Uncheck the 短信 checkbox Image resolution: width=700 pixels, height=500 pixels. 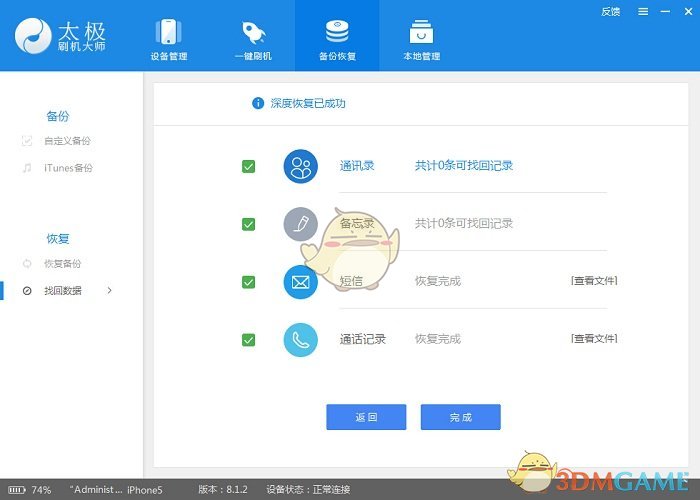pos(249,282)
